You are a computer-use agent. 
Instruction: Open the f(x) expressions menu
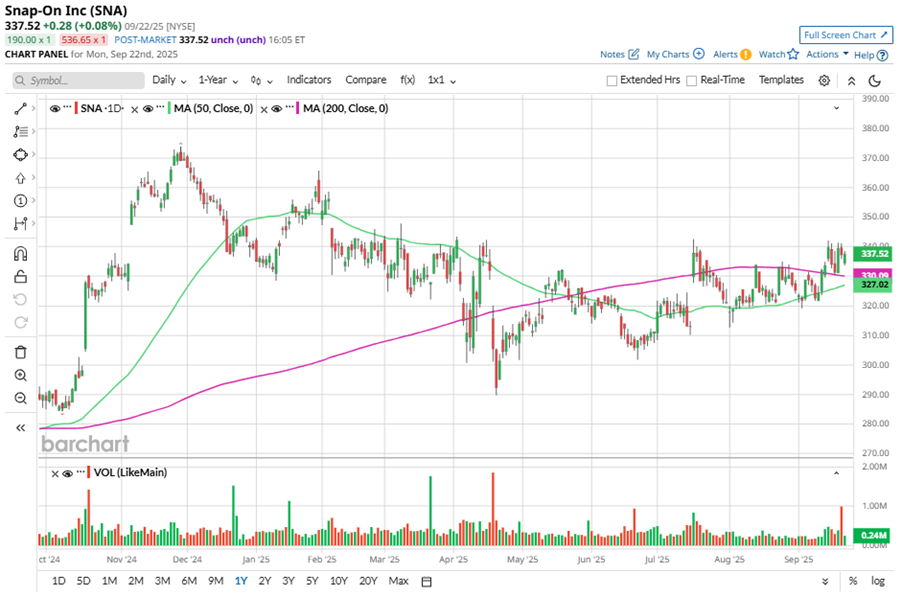pyautogui.click(x=407, y=80)
